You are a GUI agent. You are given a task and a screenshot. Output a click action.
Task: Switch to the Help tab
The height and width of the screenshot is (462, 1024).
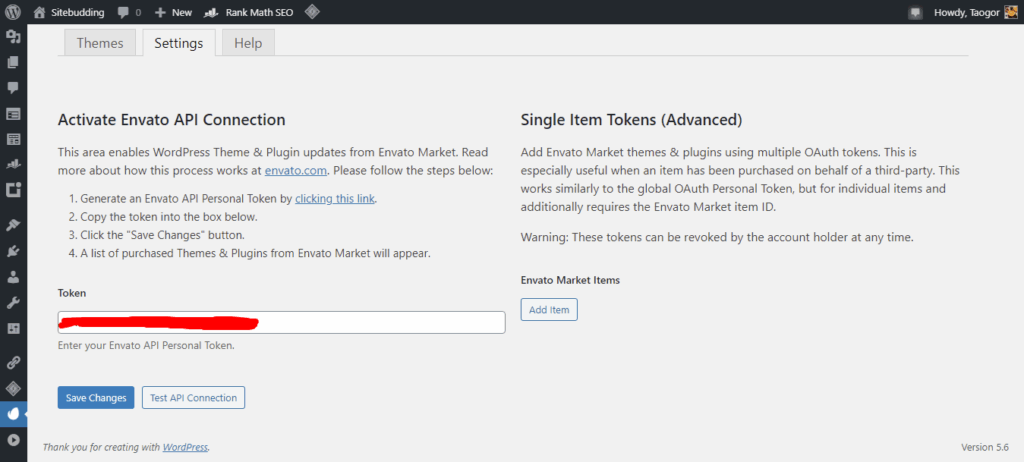point(247,43)
